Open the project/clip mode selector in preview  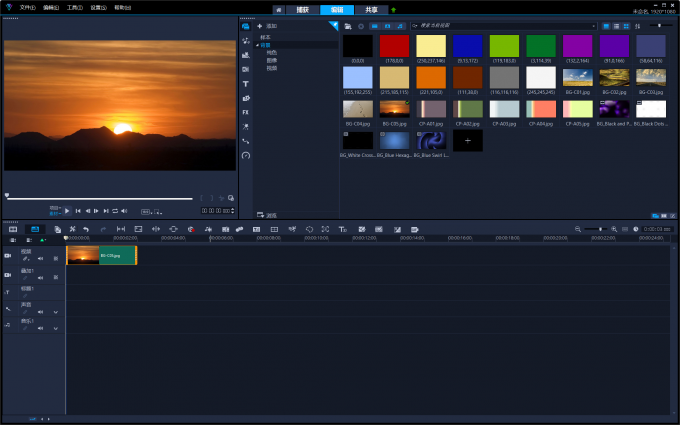pyautogui.click(x=54, y=211)
